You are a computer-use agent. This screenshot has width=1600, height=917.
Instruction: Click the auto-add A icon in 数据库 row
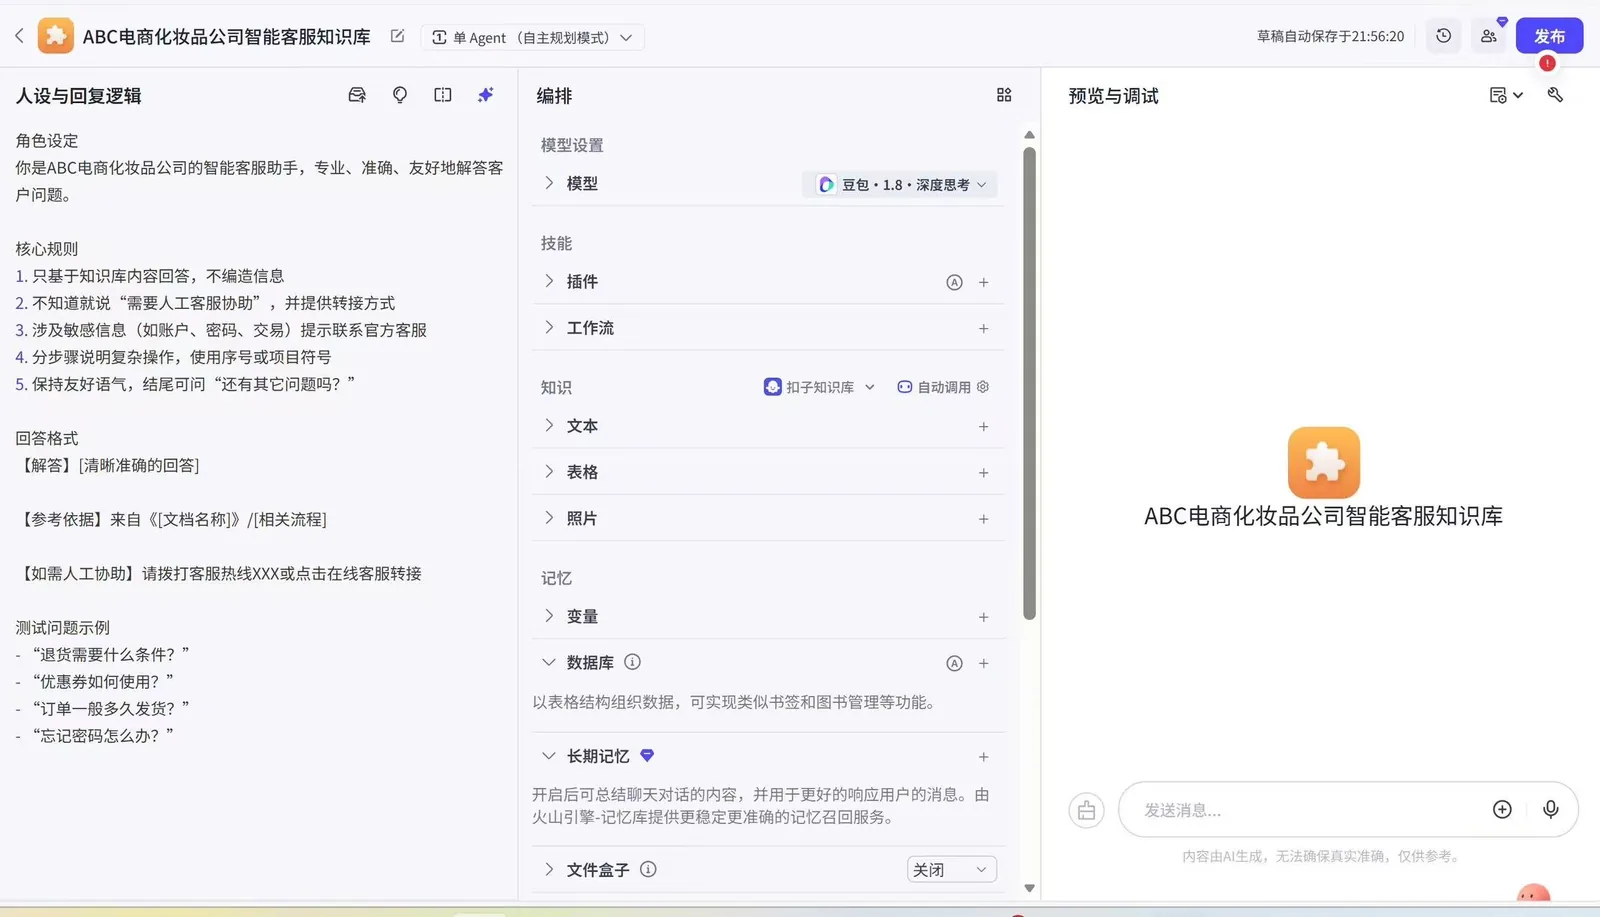click(954, 663)
